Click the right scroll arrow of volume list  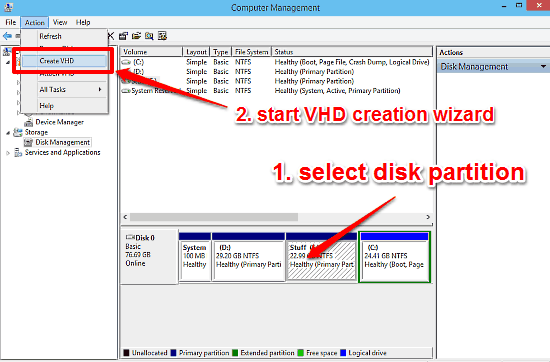click(x=428, y=217)
